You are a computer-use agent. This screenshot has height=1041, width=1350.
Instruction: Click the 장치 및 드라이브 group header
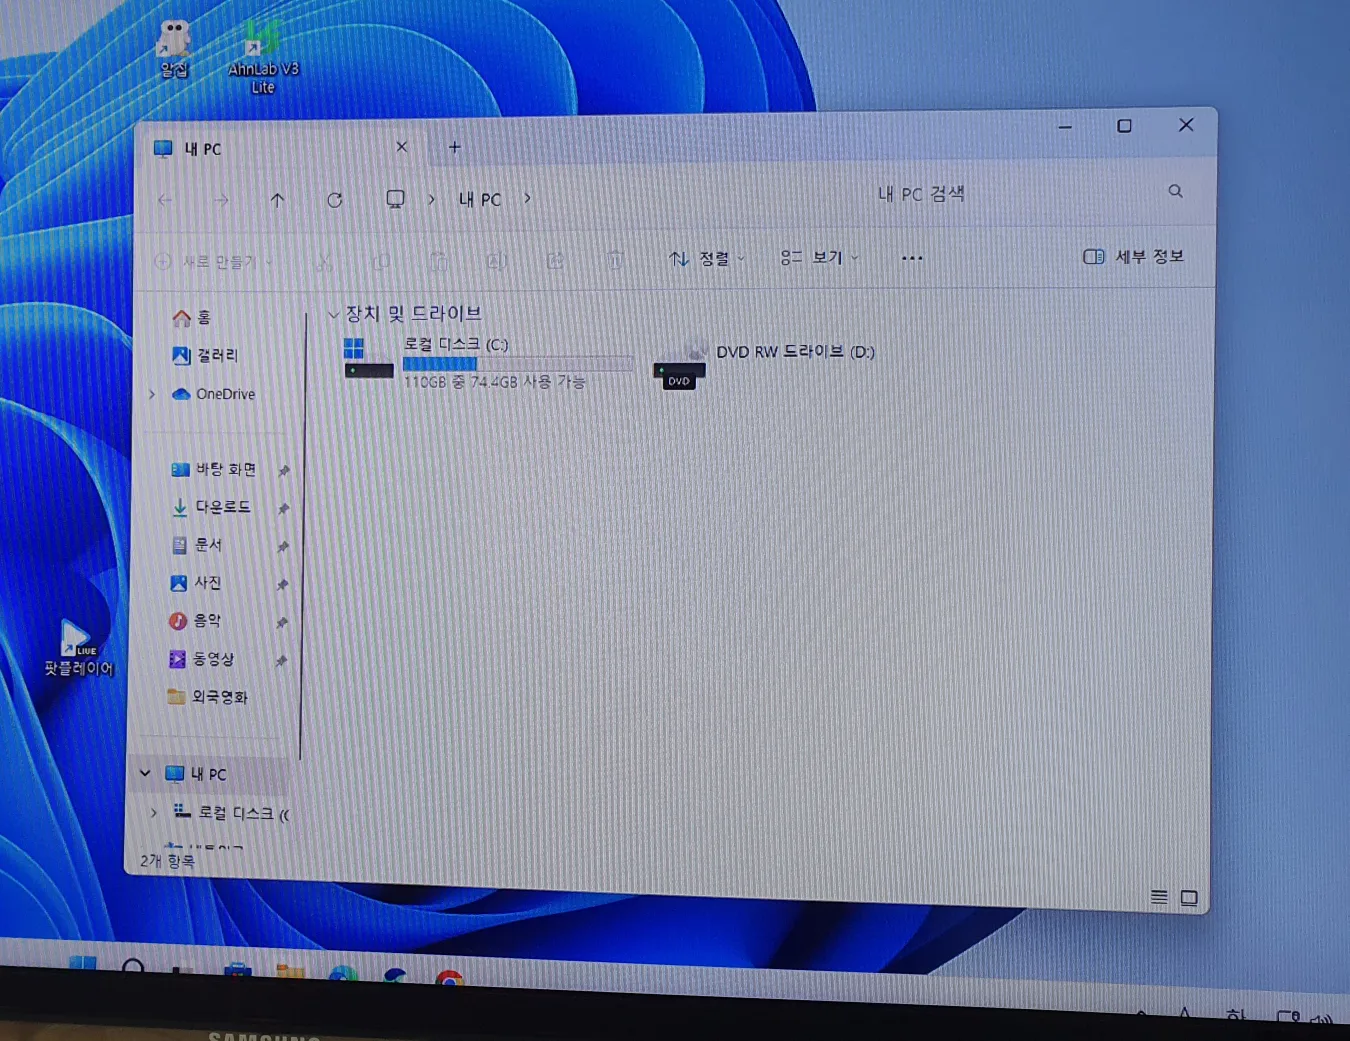(413, 314)
